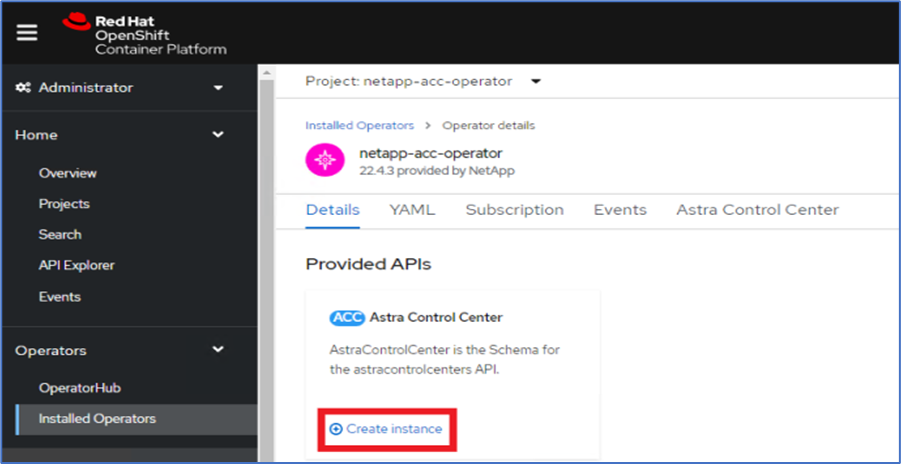Click the Red Hat OpenShift logo
The image size is (901, 464).
pyautogui.click(x=144, y=33)
